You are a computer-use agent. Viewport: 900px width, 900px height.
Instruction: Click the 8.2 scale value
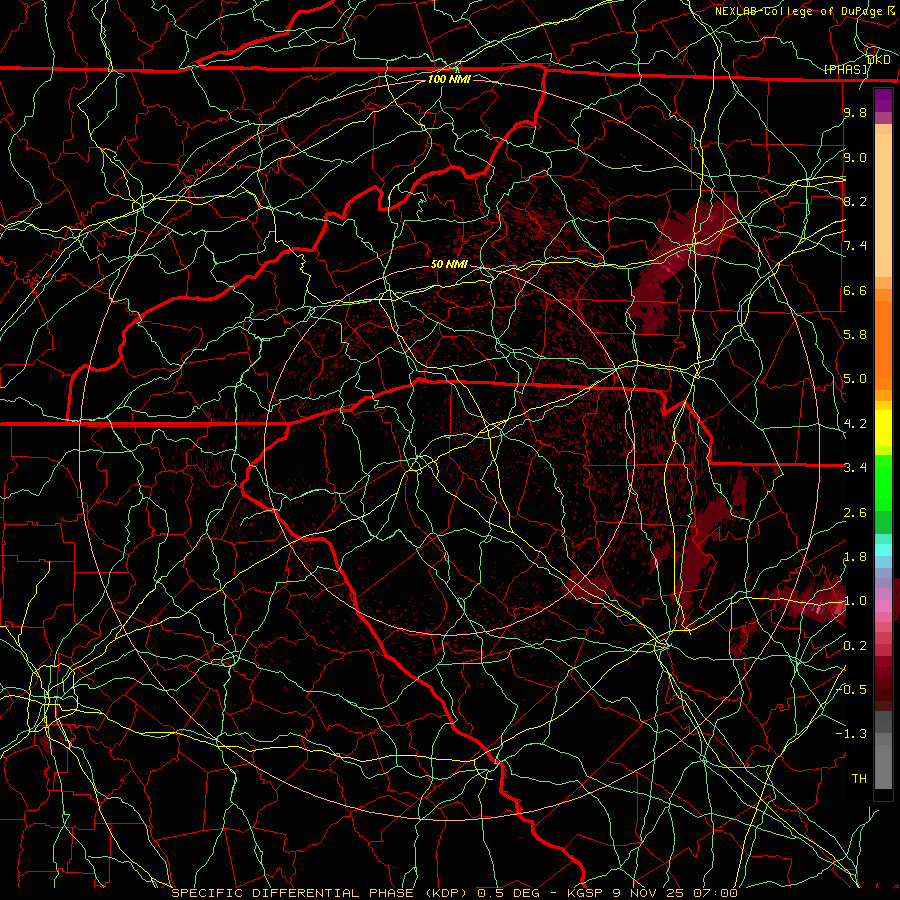click(855, 201)
